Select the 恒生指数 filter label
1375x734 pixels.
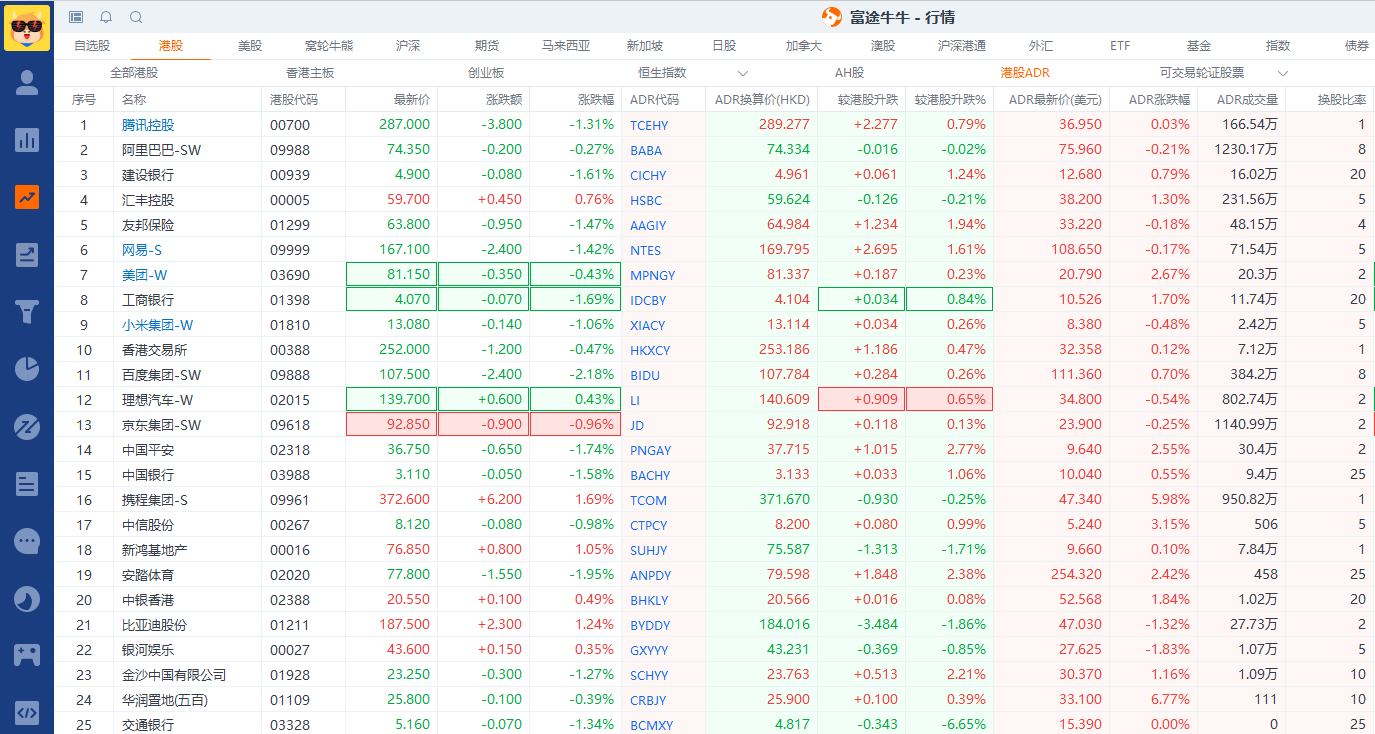click(x=662, y=73)
